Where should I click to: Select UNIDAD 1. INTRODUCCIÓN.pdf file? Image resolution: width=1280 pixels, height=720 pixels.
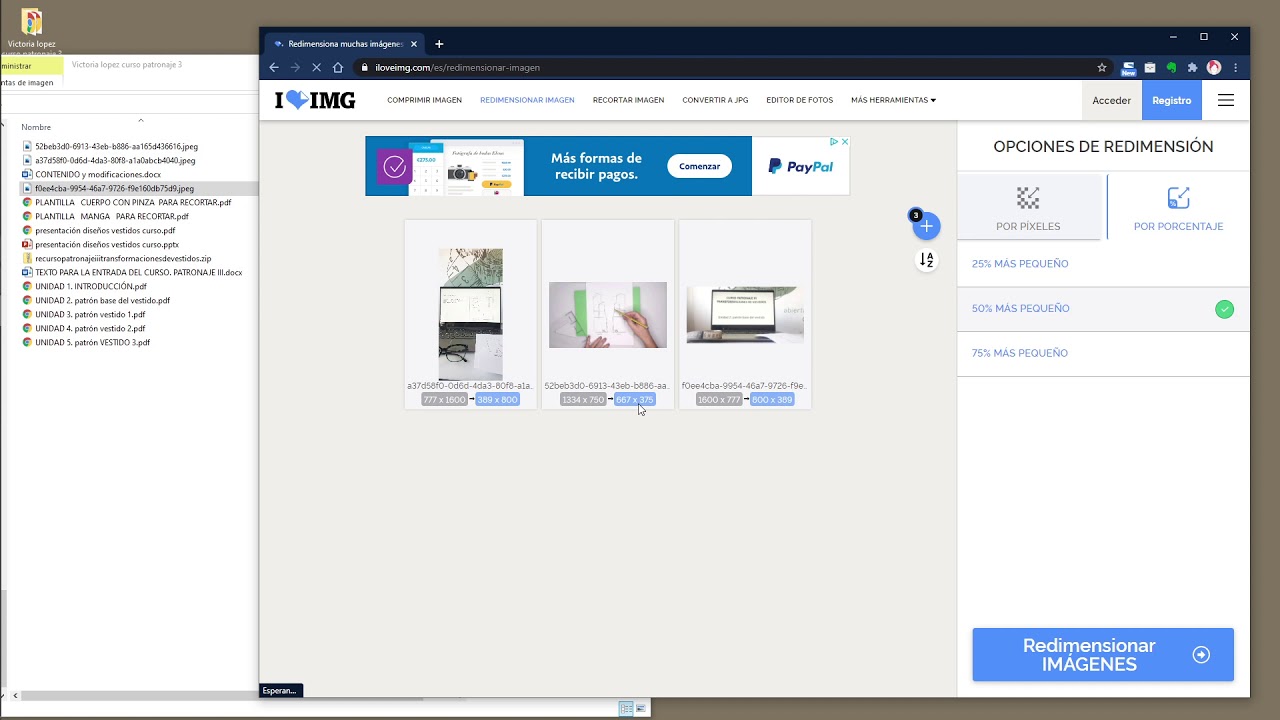pos(91,286)
